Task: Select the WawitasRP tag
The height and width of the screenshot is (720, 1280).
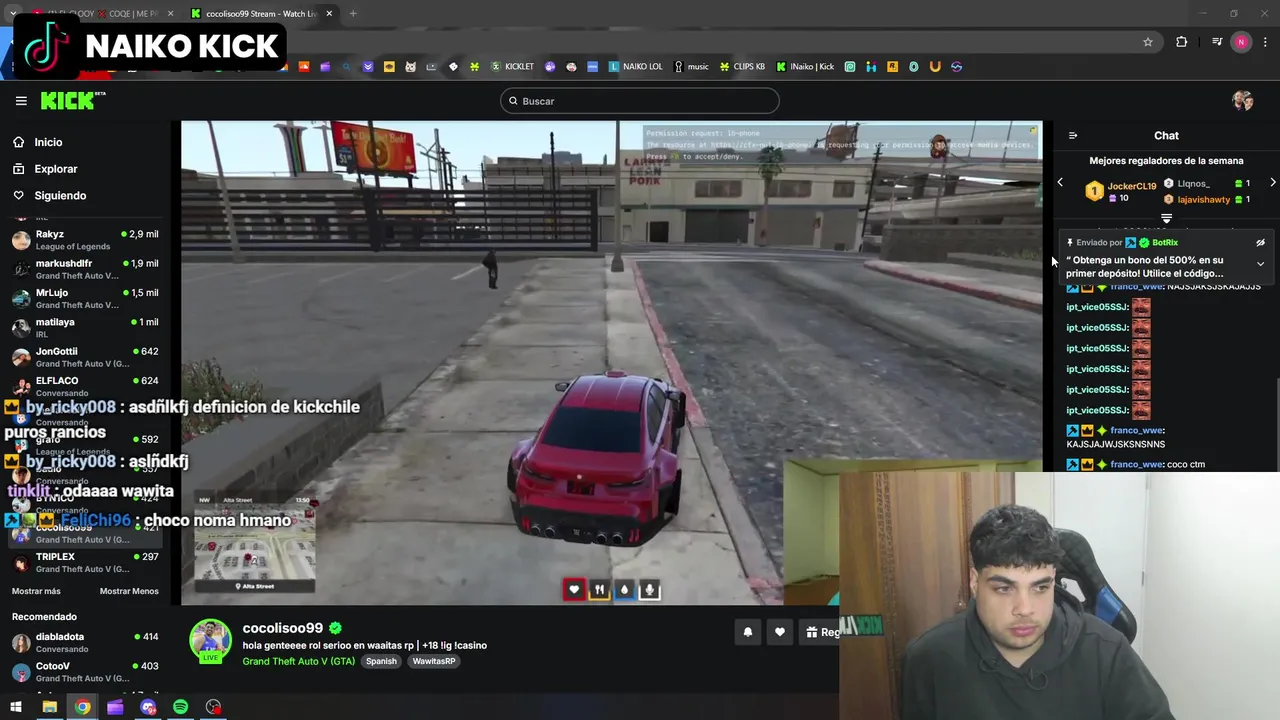Action: pos(434,661)
